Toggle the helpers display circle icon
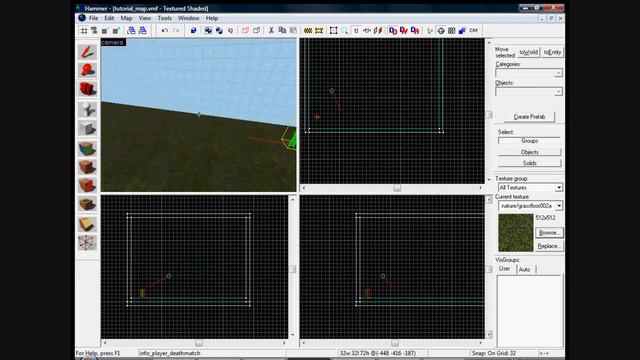The image size is (640, 360). pyautogui.click(x=441, y=31)
